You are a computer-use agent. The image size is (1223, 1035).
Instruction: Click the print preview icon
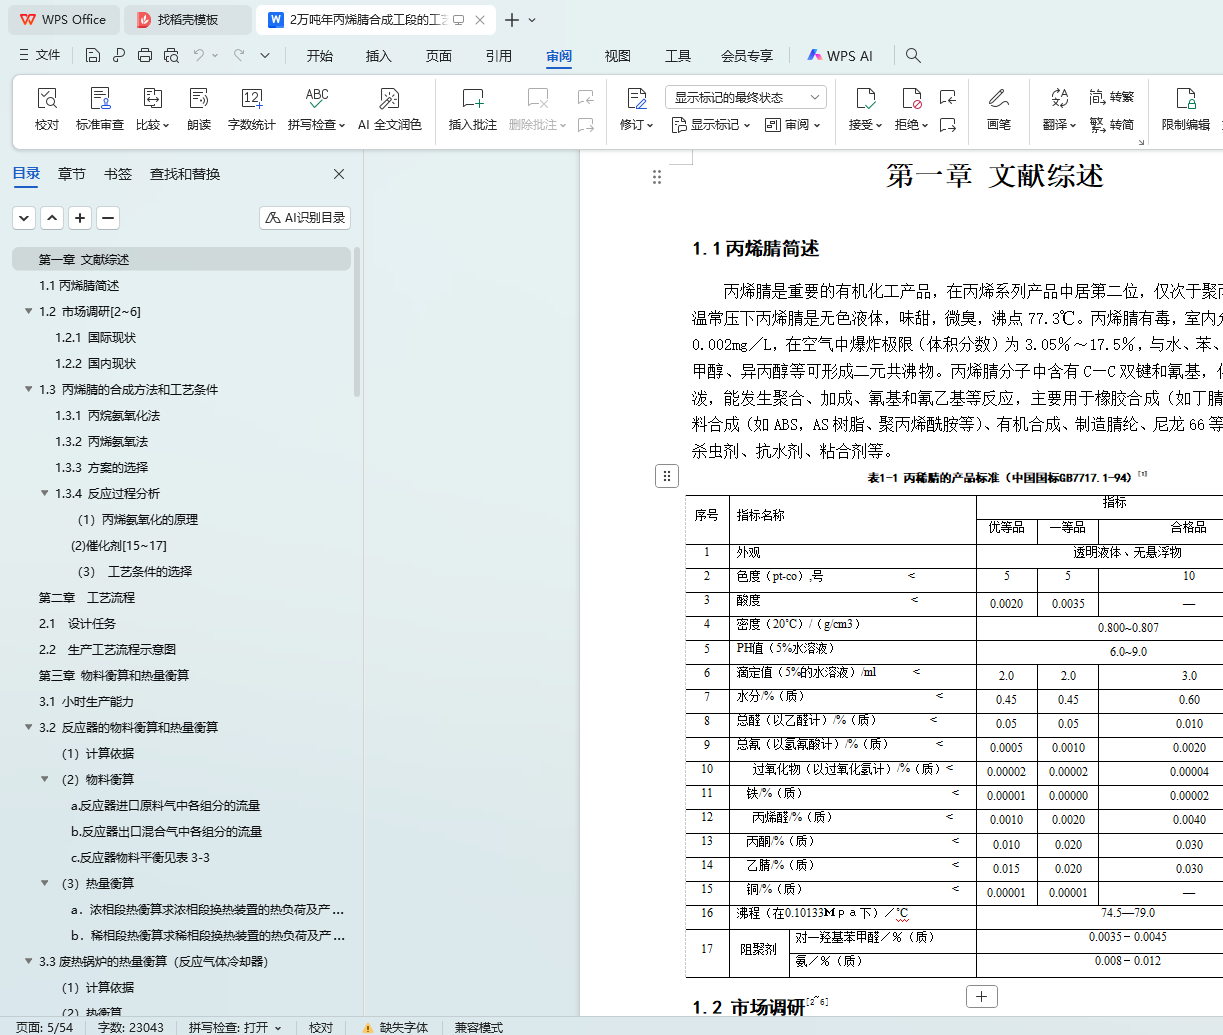(x=171, y=55)
